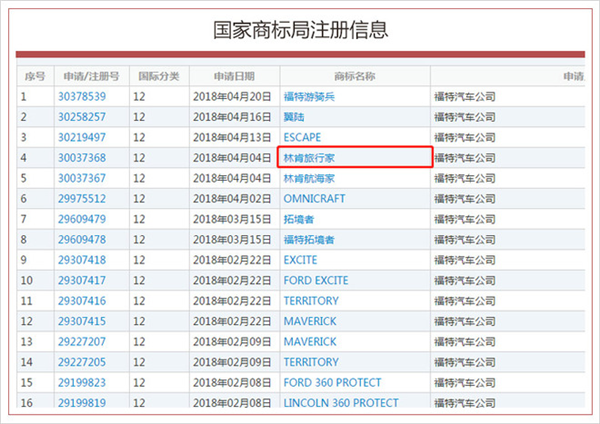Open registration number 29227207 link

click(x=82, y=341)
